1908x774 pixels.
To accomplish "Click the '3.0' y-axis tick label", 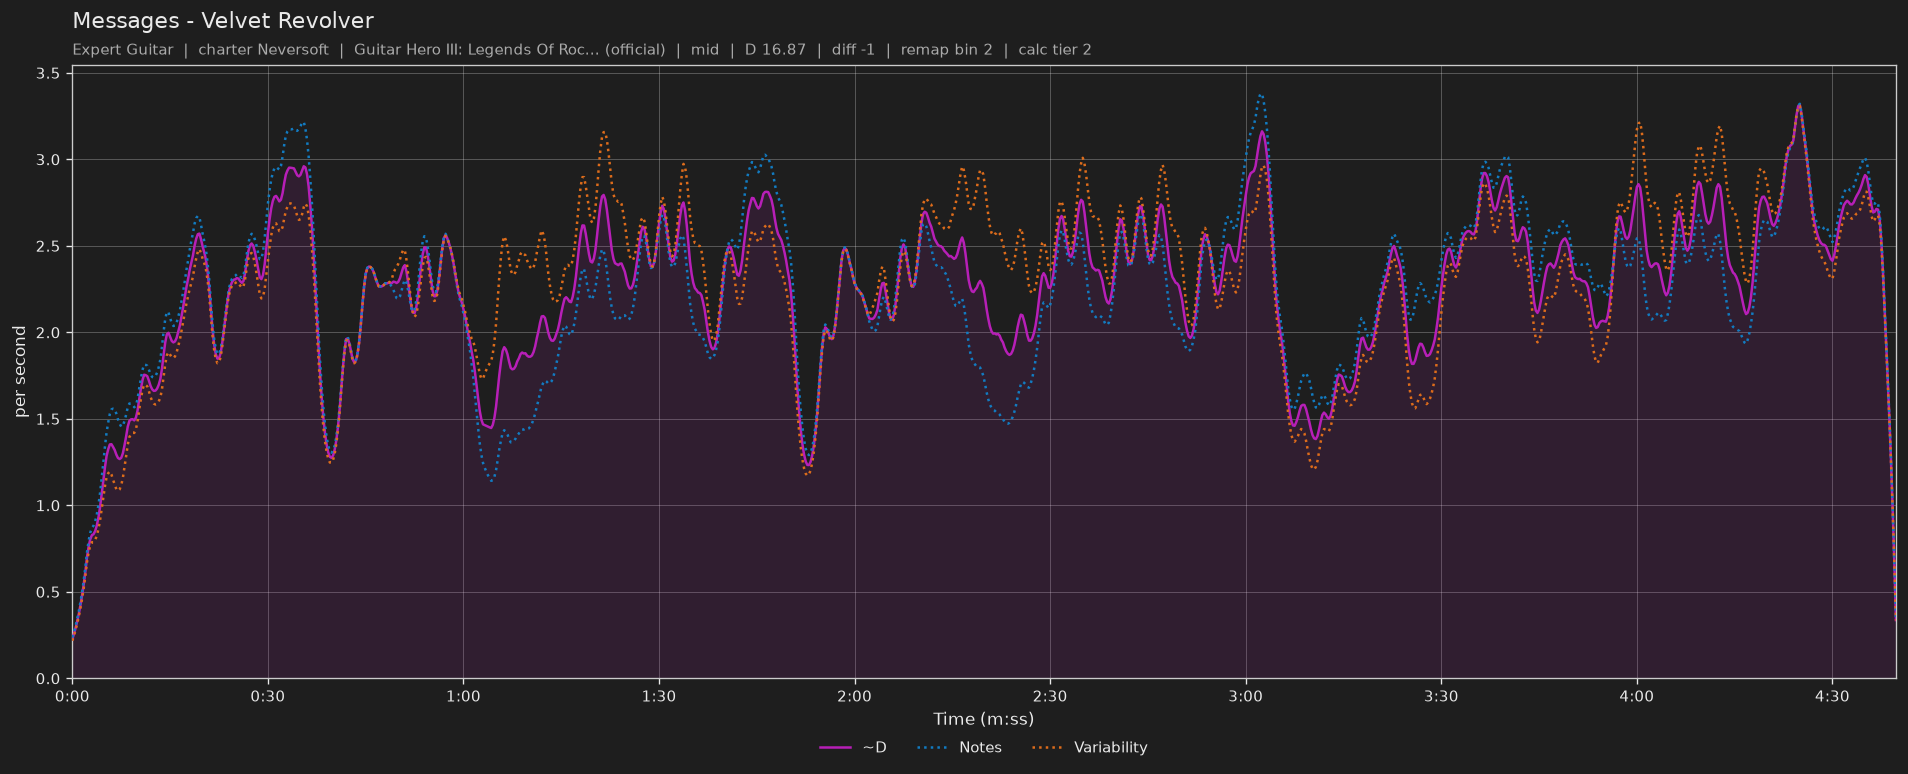I will [48, 160].
